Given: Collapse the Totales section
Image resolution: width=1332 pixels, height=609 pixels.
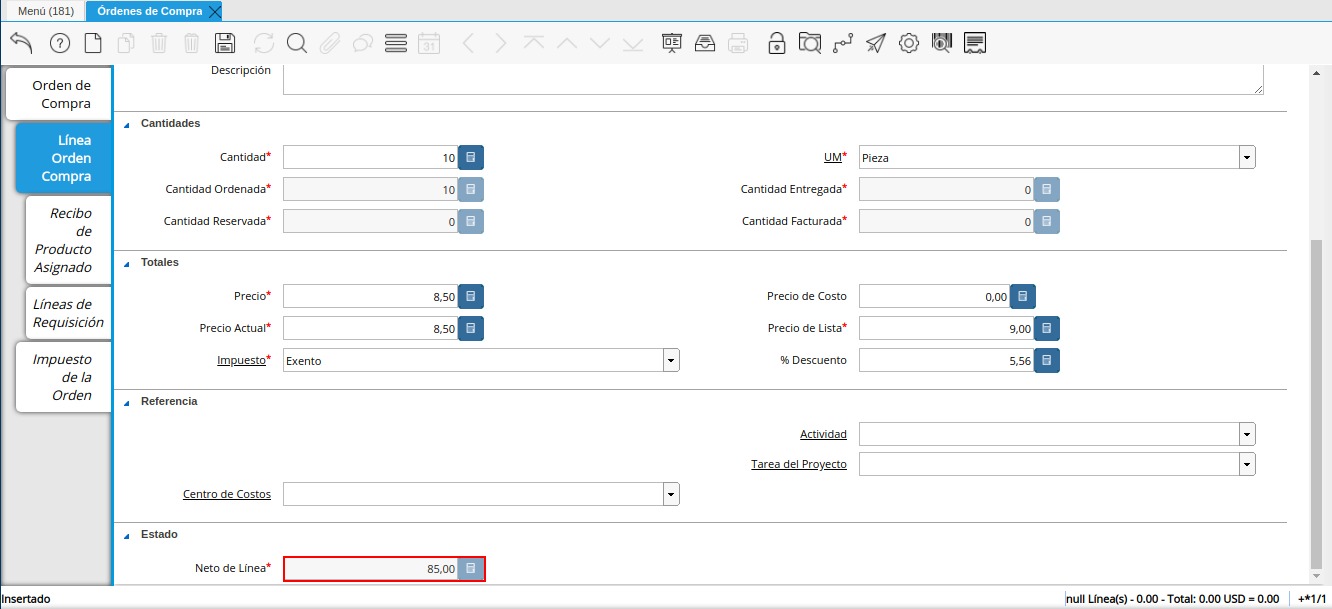Looking at the screenshot, I should 127,263.
